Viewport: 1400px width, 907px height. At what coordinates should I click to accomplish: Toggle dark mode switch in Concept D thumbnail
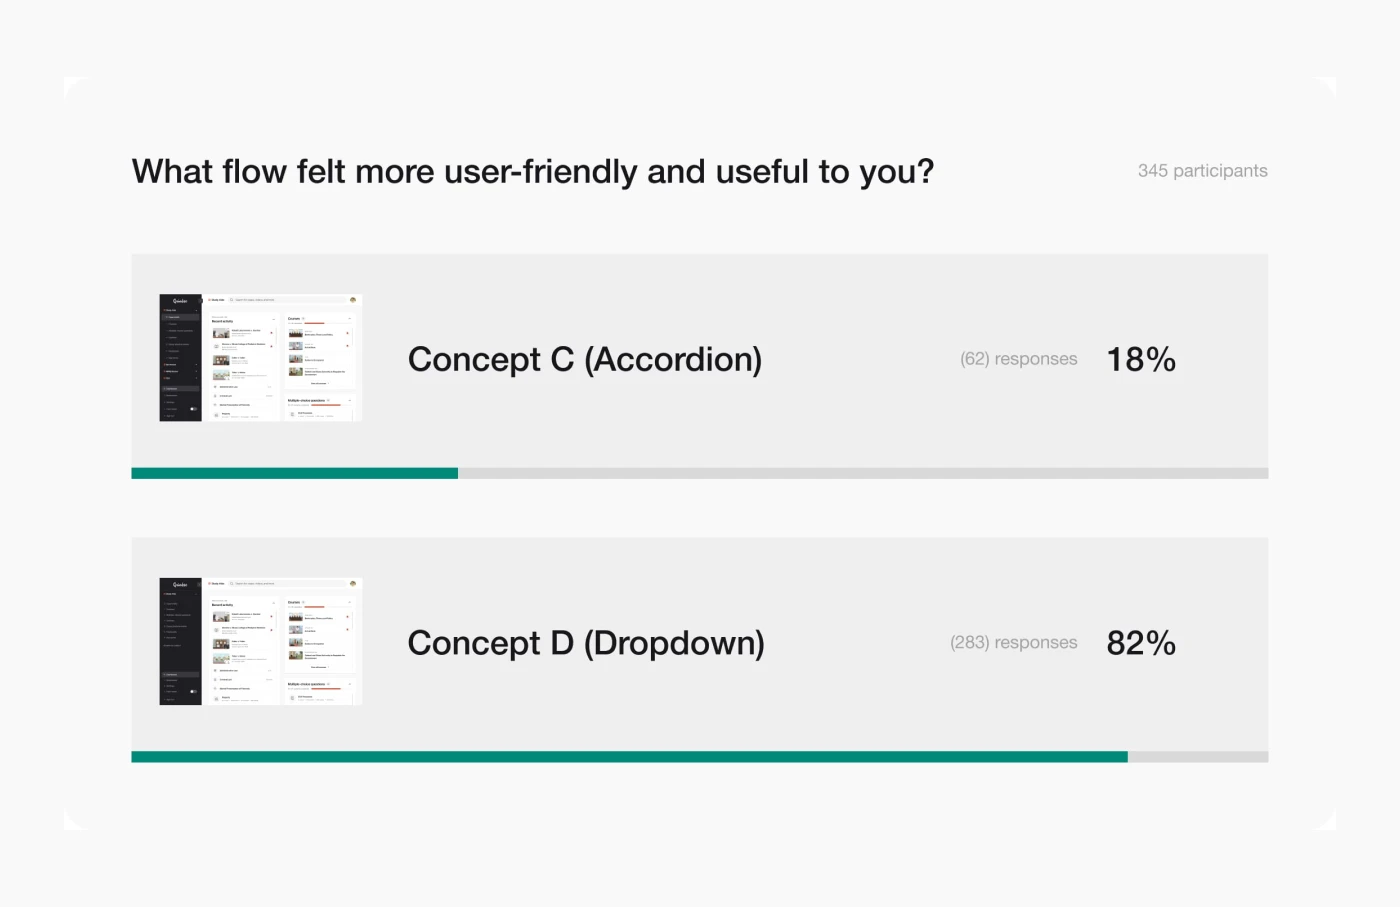point(193,691)
